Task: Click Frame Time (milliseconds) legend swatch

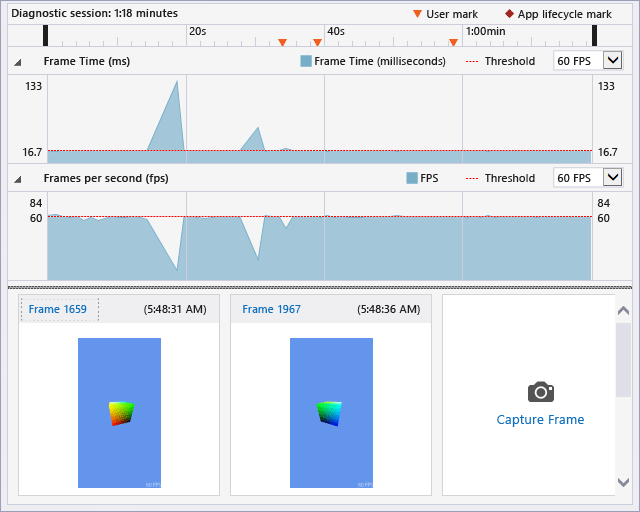Action: [x=306, y=61]
